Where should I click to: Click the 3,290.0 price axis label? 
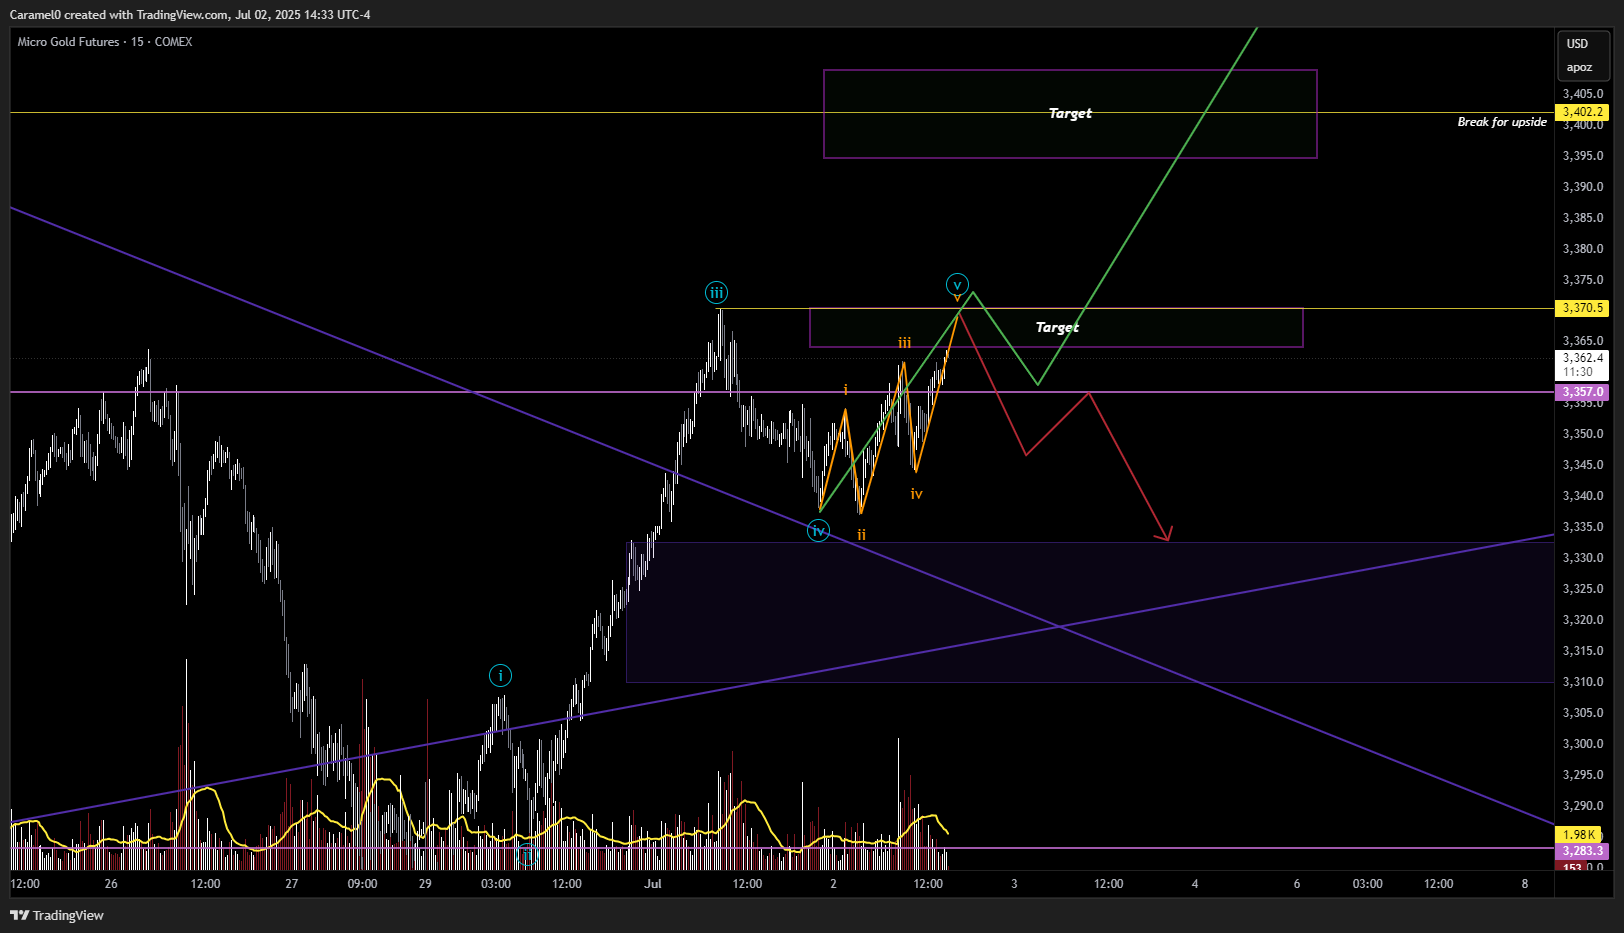[1583, 806]
